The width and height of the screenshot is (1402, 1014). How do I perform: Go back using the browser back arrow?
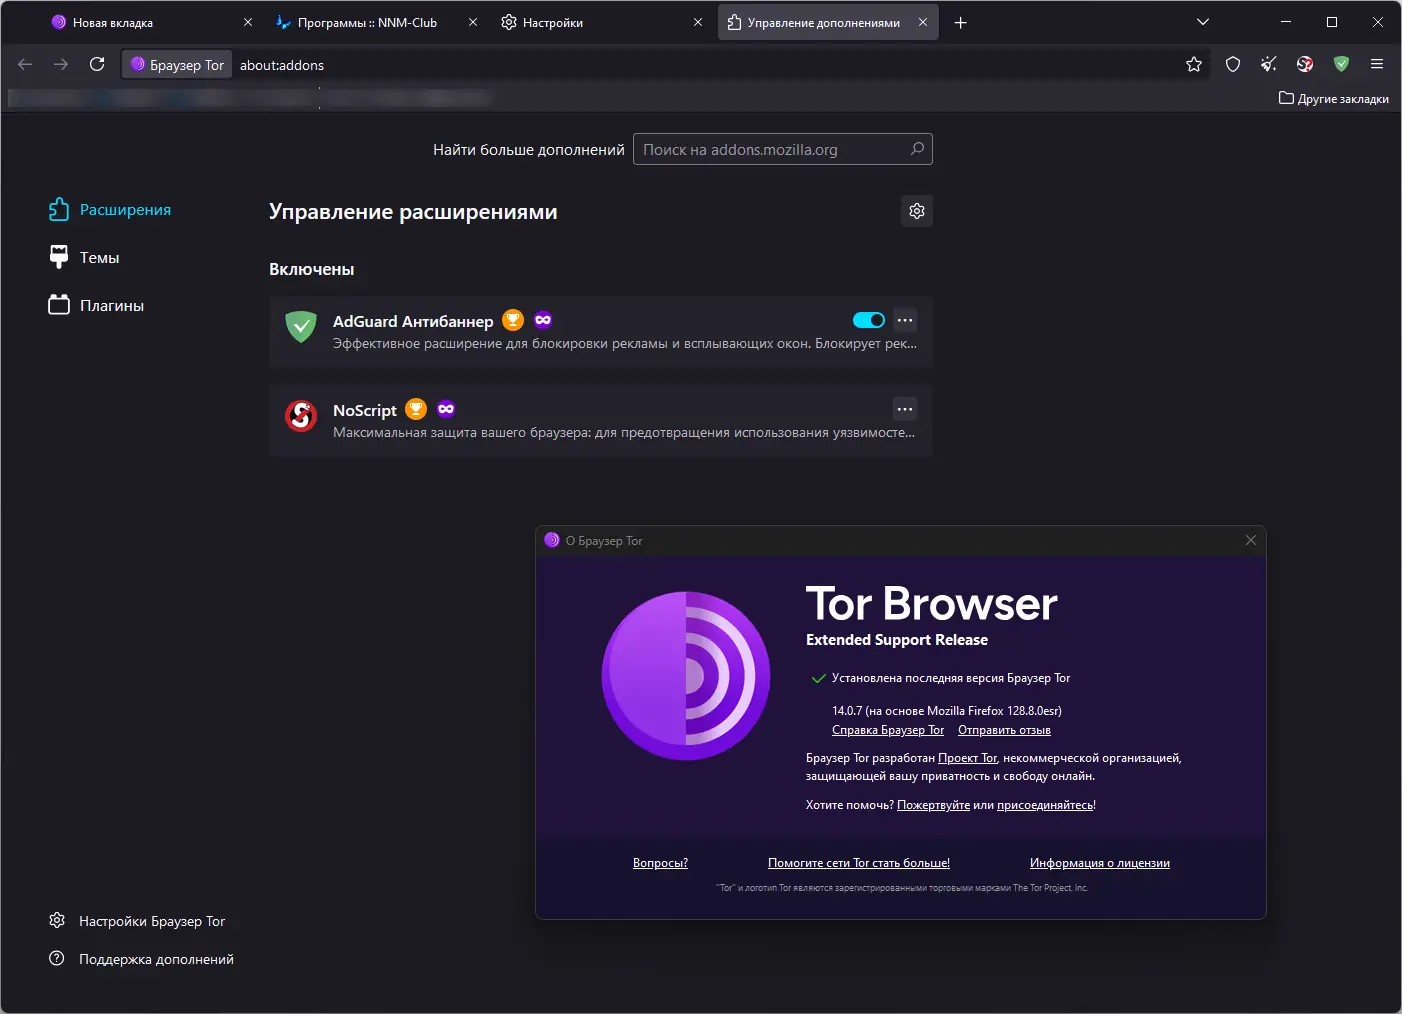tap(26, 64)
